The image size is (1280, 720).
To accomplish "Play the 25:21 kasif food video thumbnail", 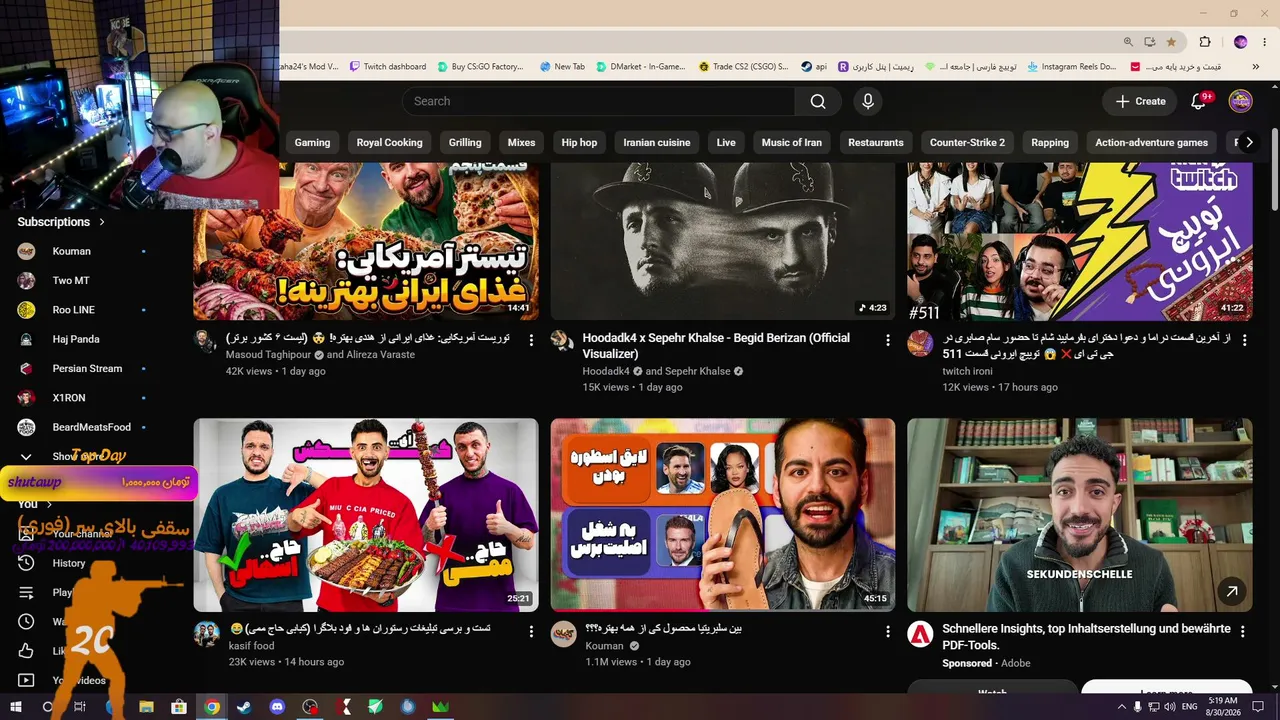I will point(366,515).
